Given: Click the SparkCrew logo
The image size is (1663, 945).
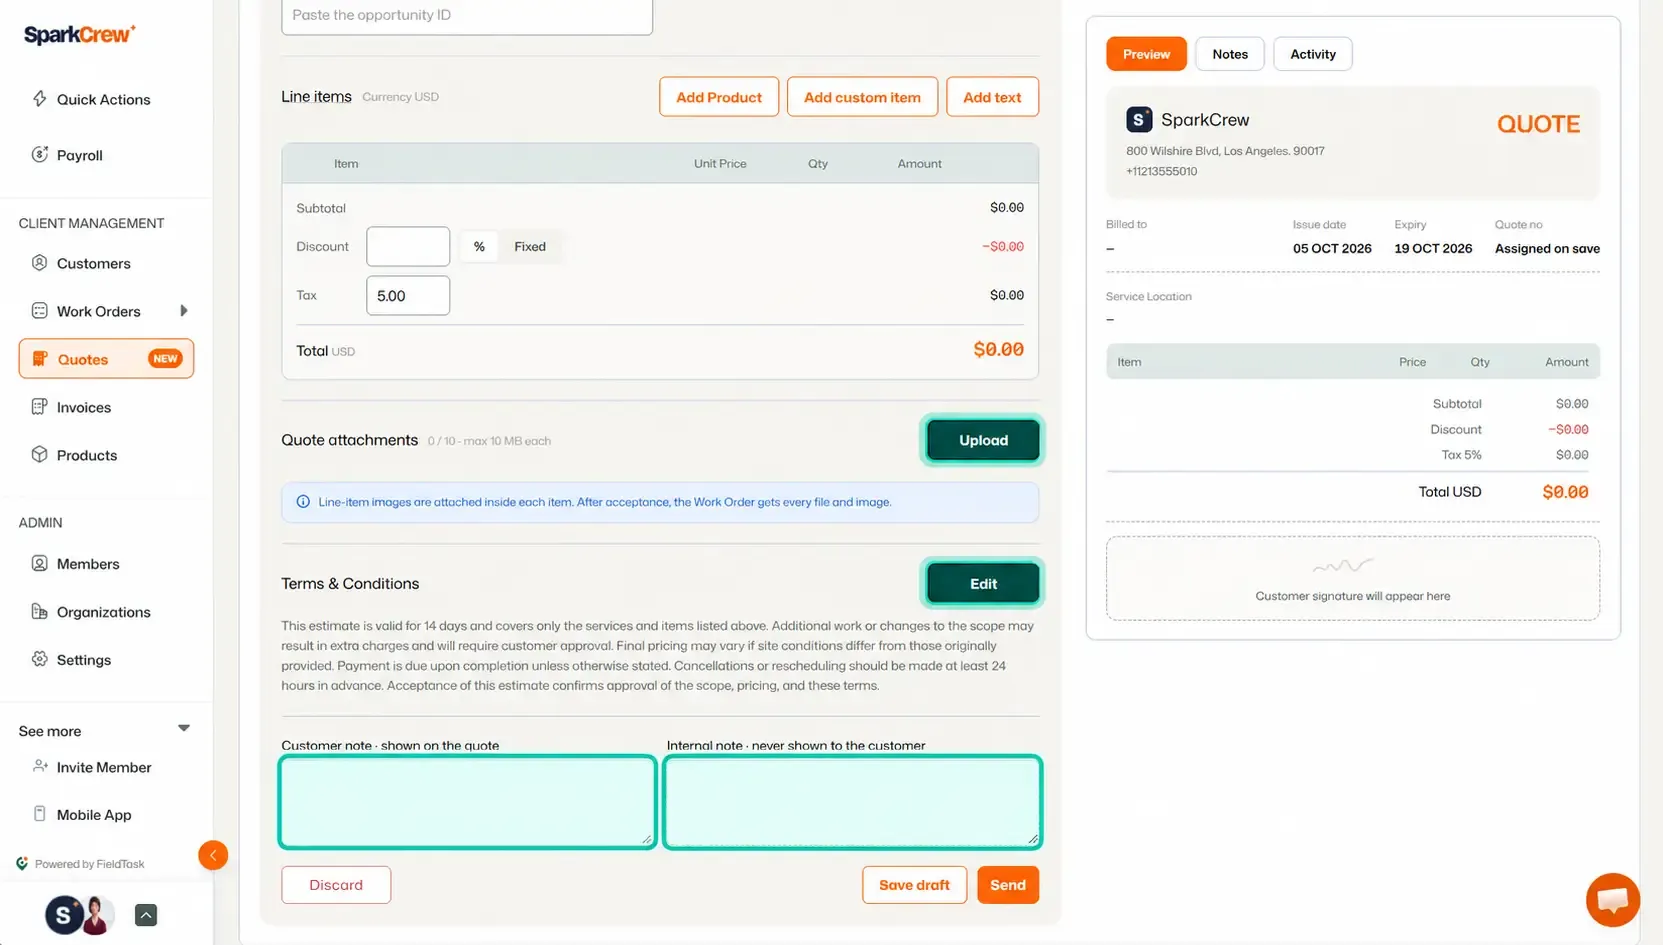Looking at the screenshot, I should [79, 35].
